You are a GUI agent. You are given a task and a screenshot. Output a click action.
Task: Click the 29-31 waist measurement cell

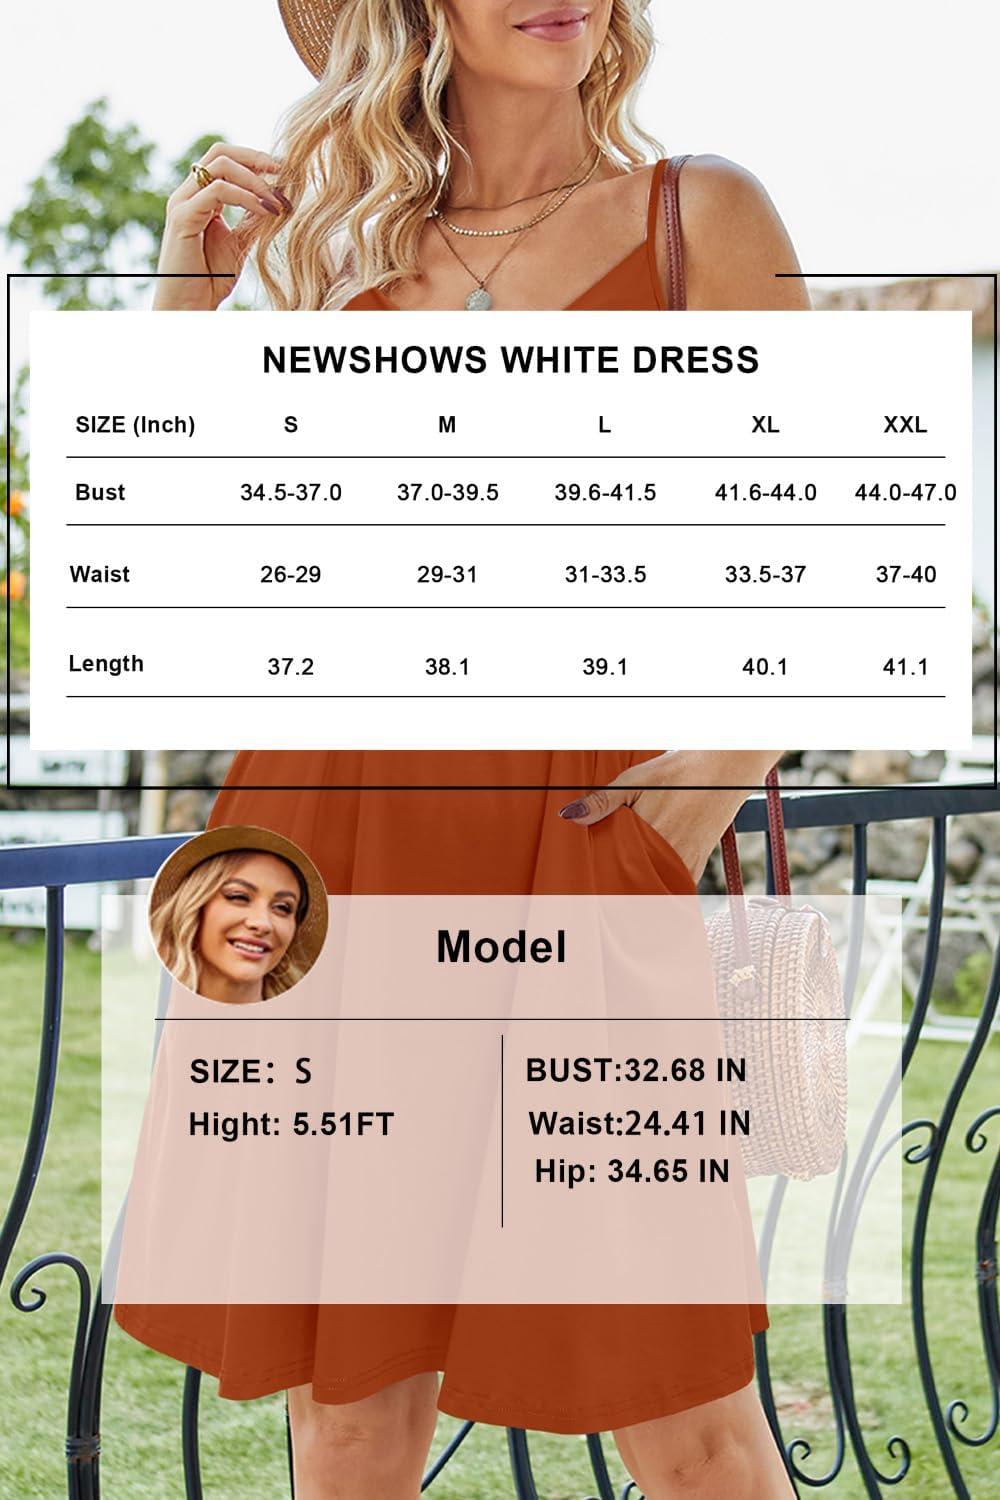point(447,575)
